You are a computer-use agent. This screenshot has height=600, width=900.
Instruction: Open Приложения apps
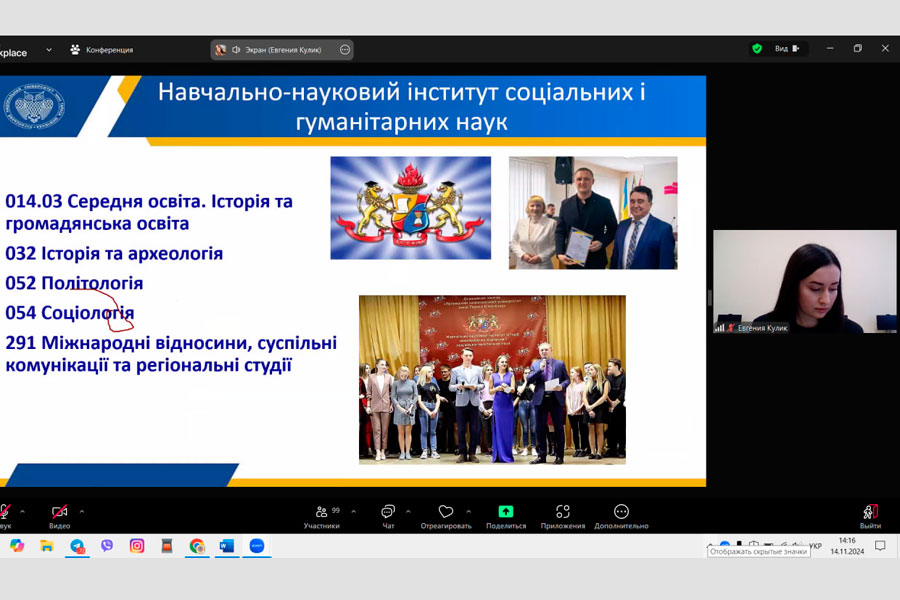coord(562,516)
